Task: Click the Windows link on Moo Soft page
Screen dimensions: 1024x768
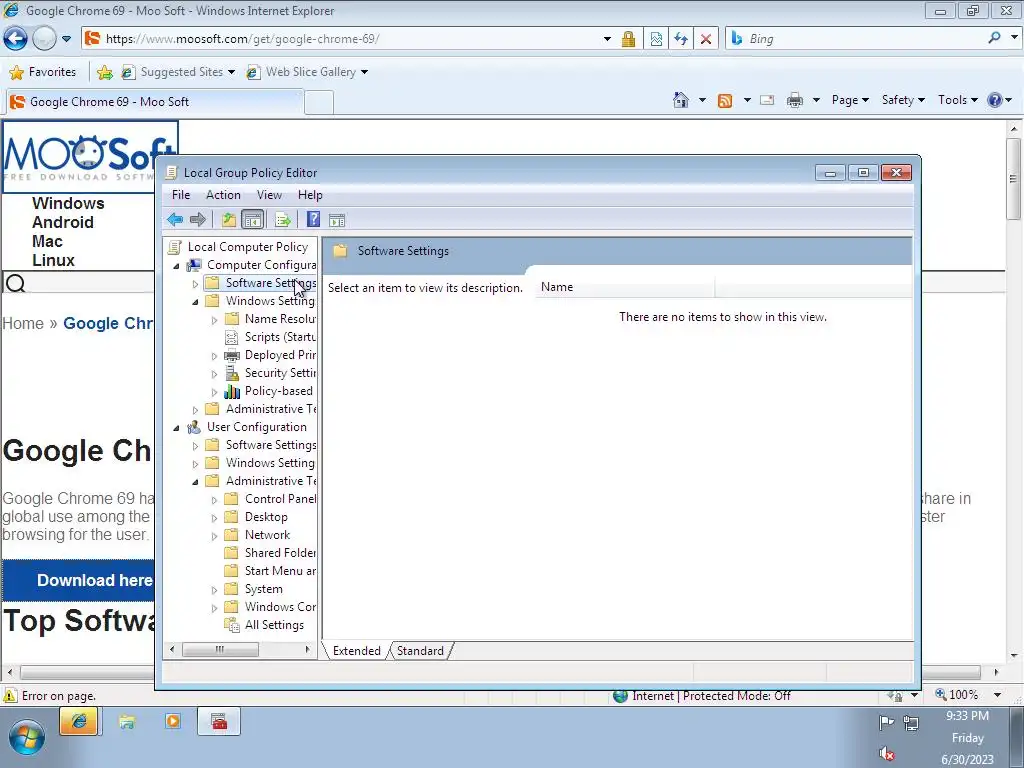Action: [x=68, y=203]
